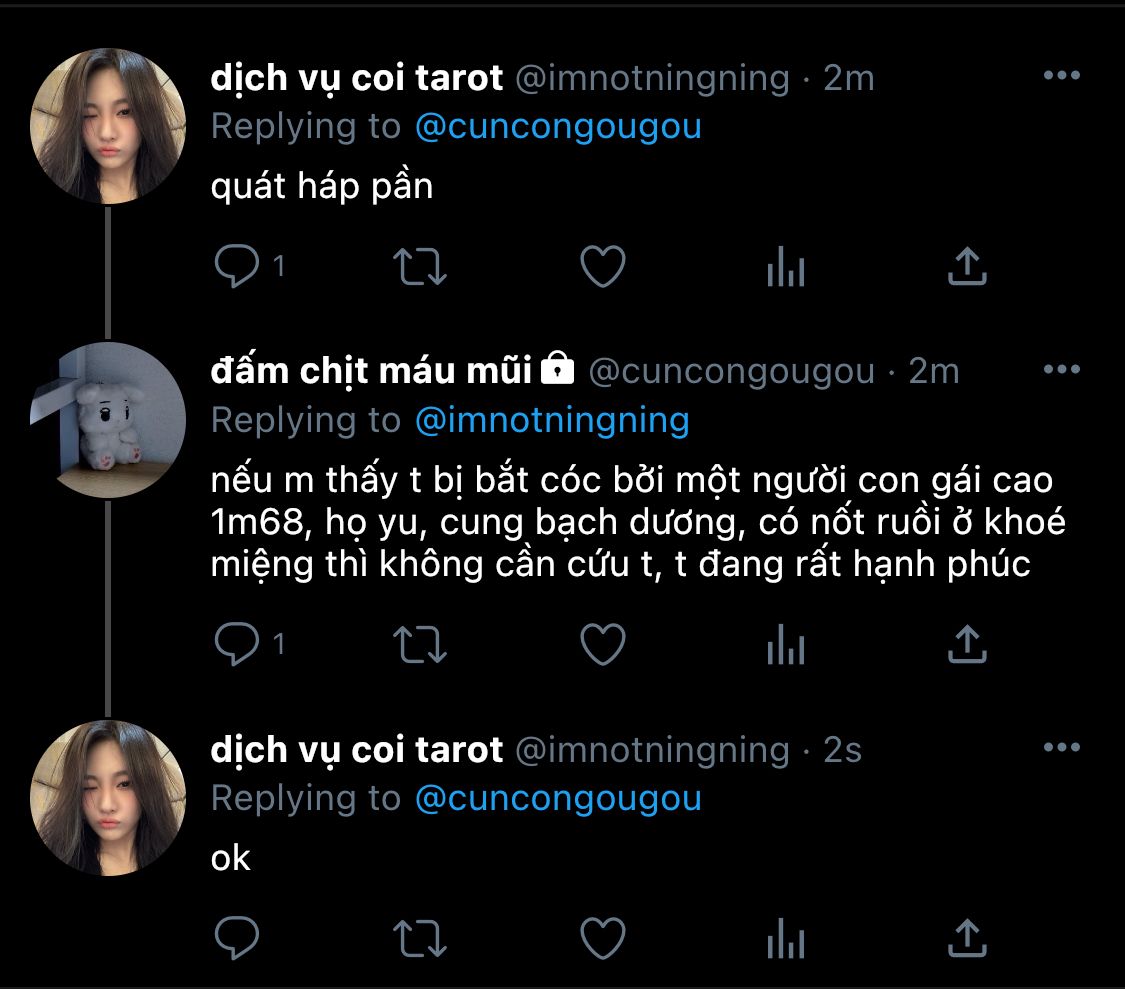Retweet icon on the middle tweet
Screen dimensions: 1125x989
pyautogui.click(x=420, y=645)
